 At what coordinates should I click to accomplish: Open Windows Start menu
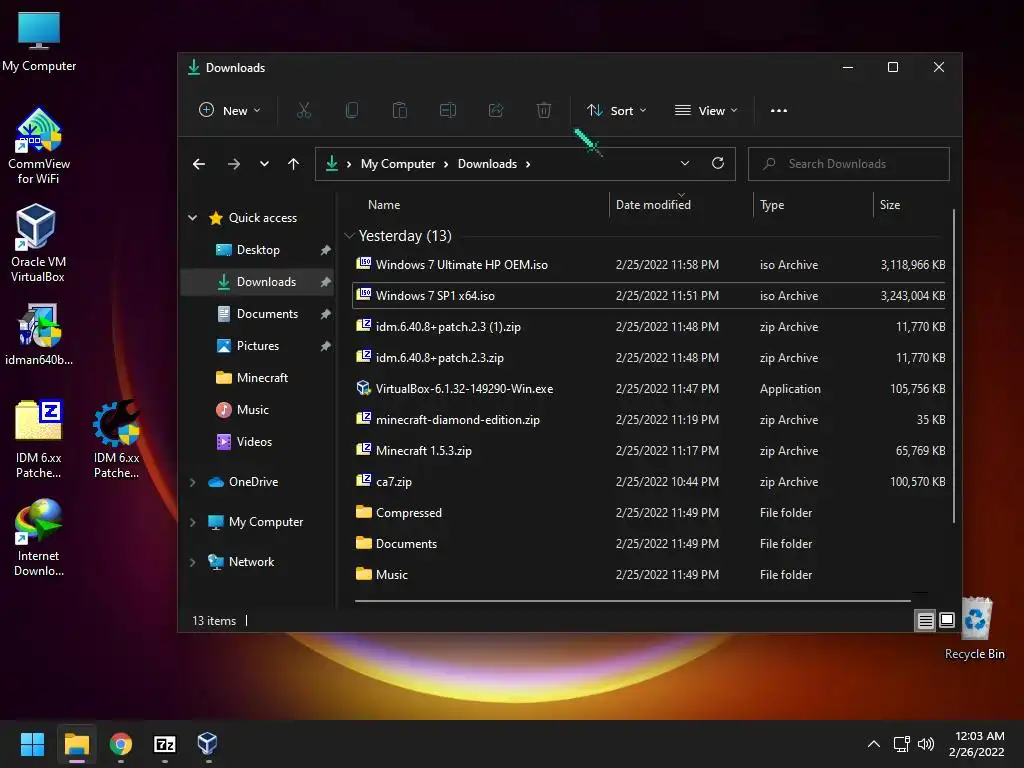pos(32,744)
